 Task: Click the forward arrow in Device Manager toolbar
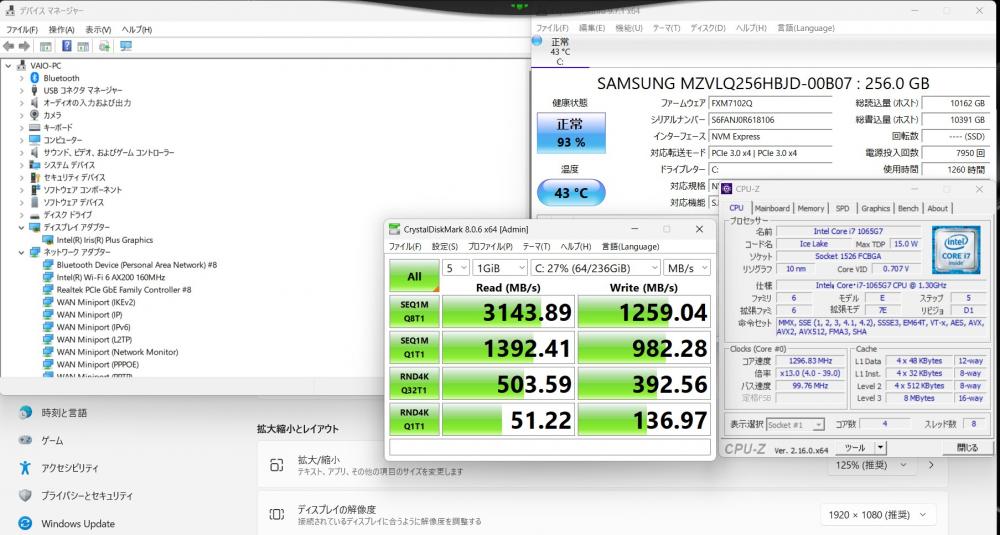(x=24, y=47)
